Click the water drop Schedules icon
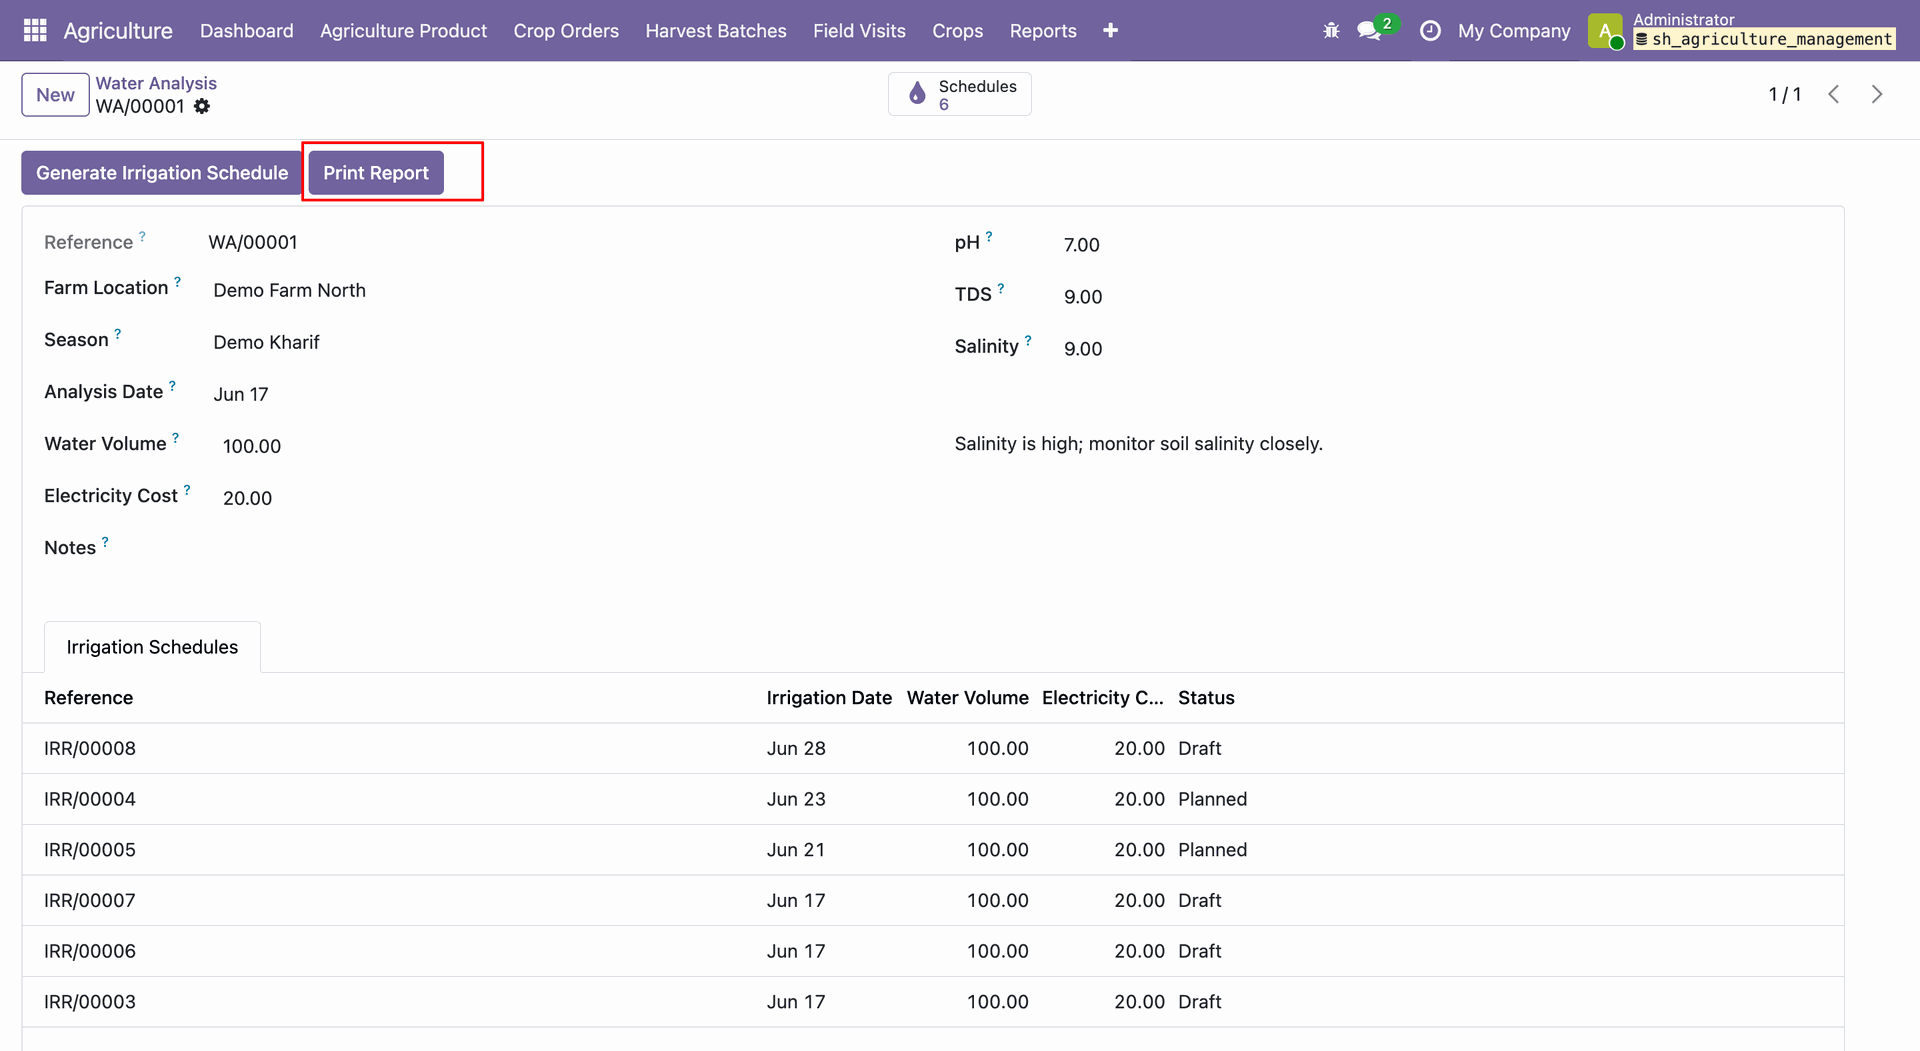This screenshot has height=1051, width=1920. [917, 94]
